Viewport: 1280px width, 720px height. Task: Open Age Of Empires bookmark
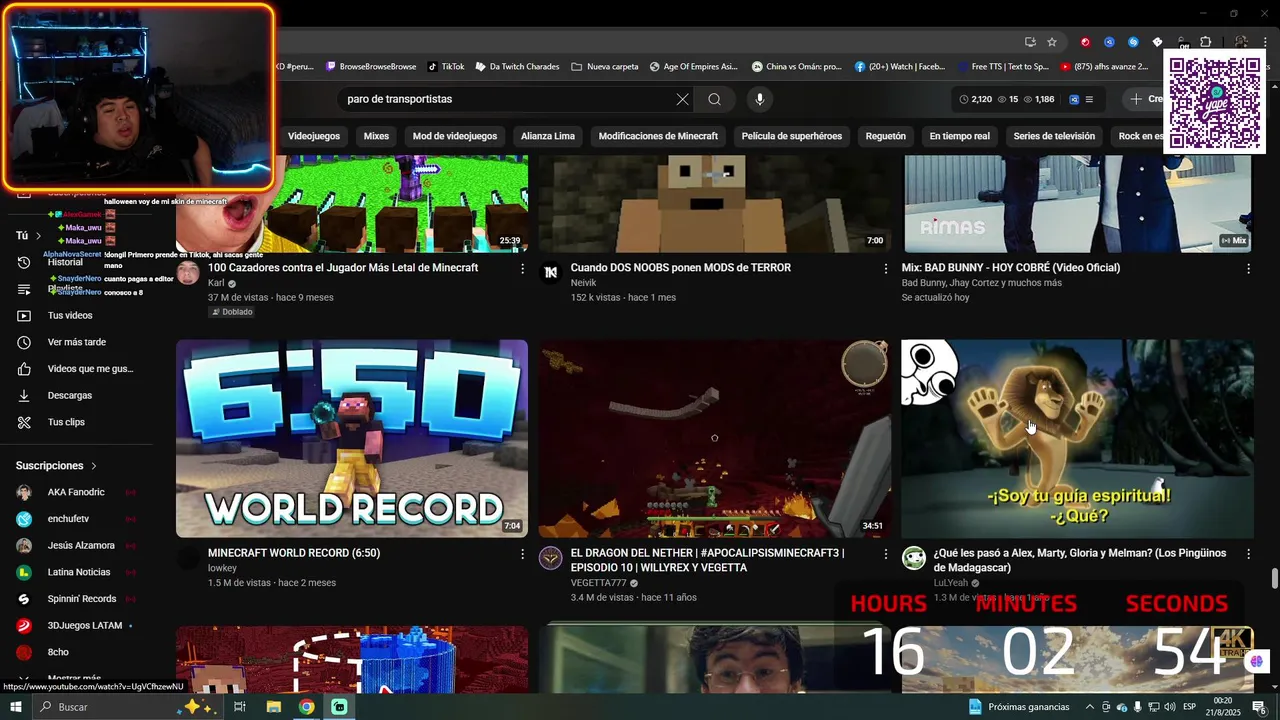(694, 67)
